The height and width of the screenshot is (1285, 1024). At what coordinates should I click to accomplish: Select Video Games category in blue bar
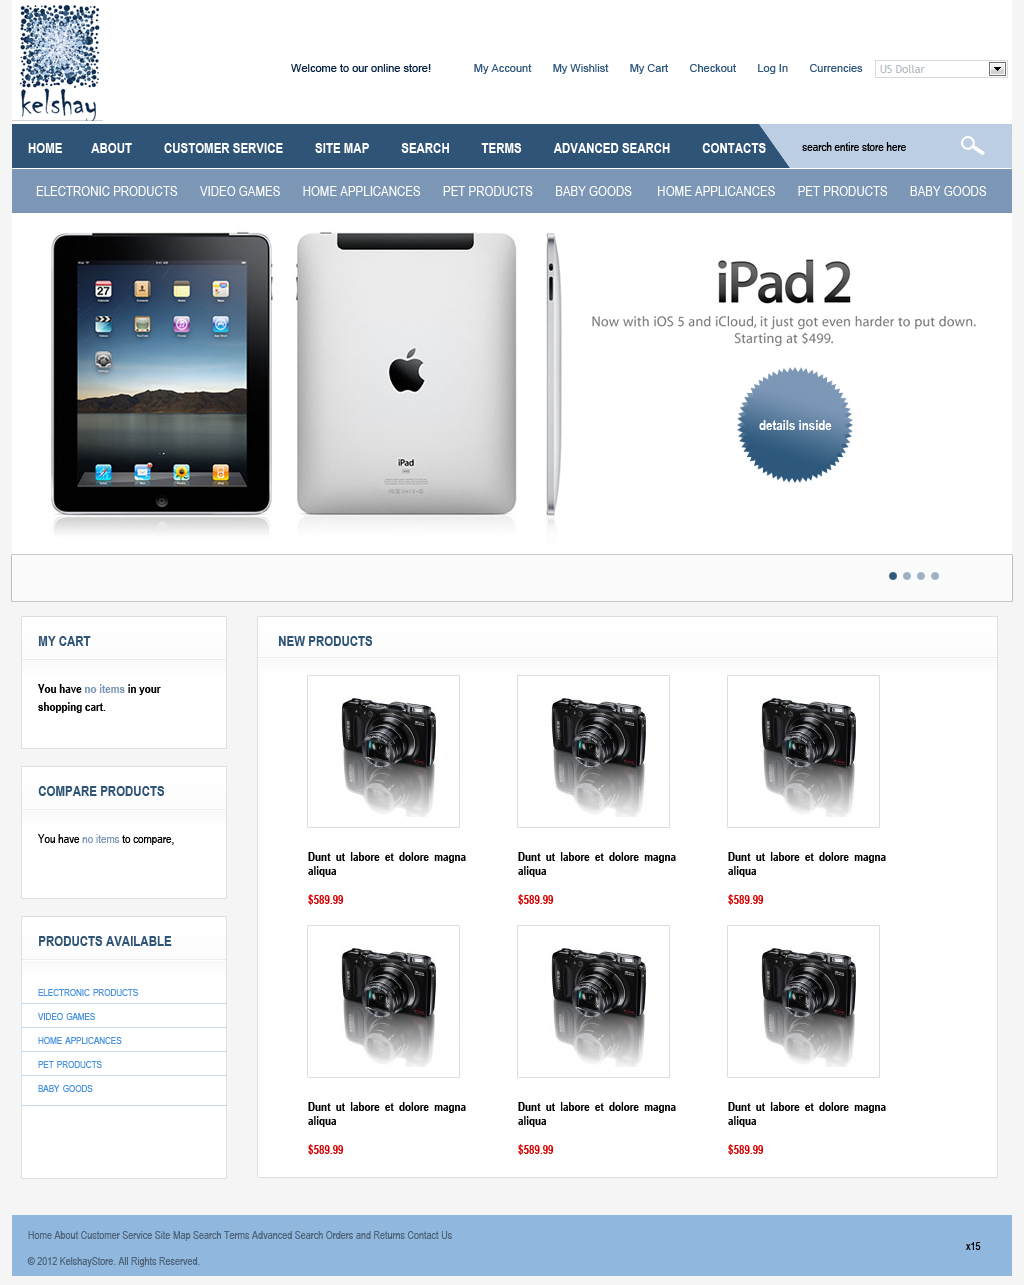point(240,191)
